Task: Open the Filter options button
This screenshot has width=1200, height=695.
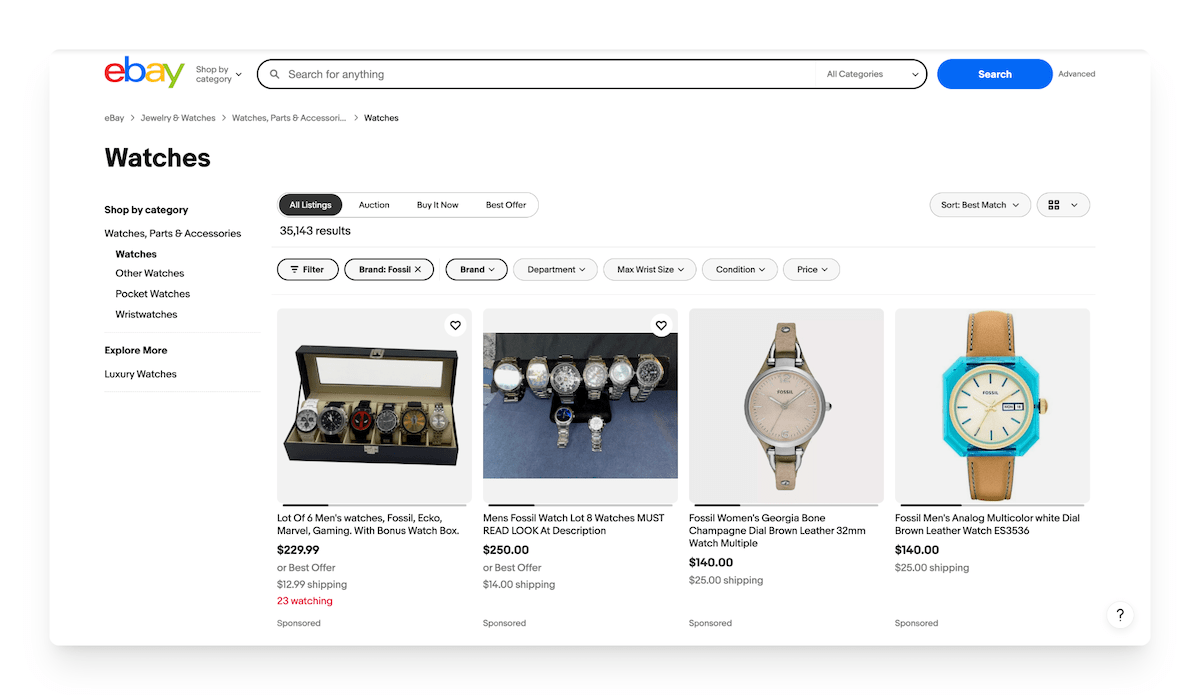Action: pyautogui.click(x=307, y=269)
